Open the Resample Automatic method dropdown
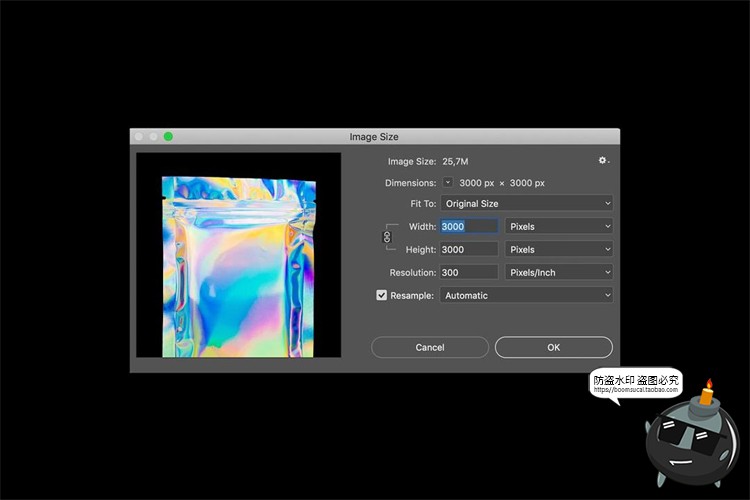The width and height of the screenshot is (750, 500). (526, 295)
